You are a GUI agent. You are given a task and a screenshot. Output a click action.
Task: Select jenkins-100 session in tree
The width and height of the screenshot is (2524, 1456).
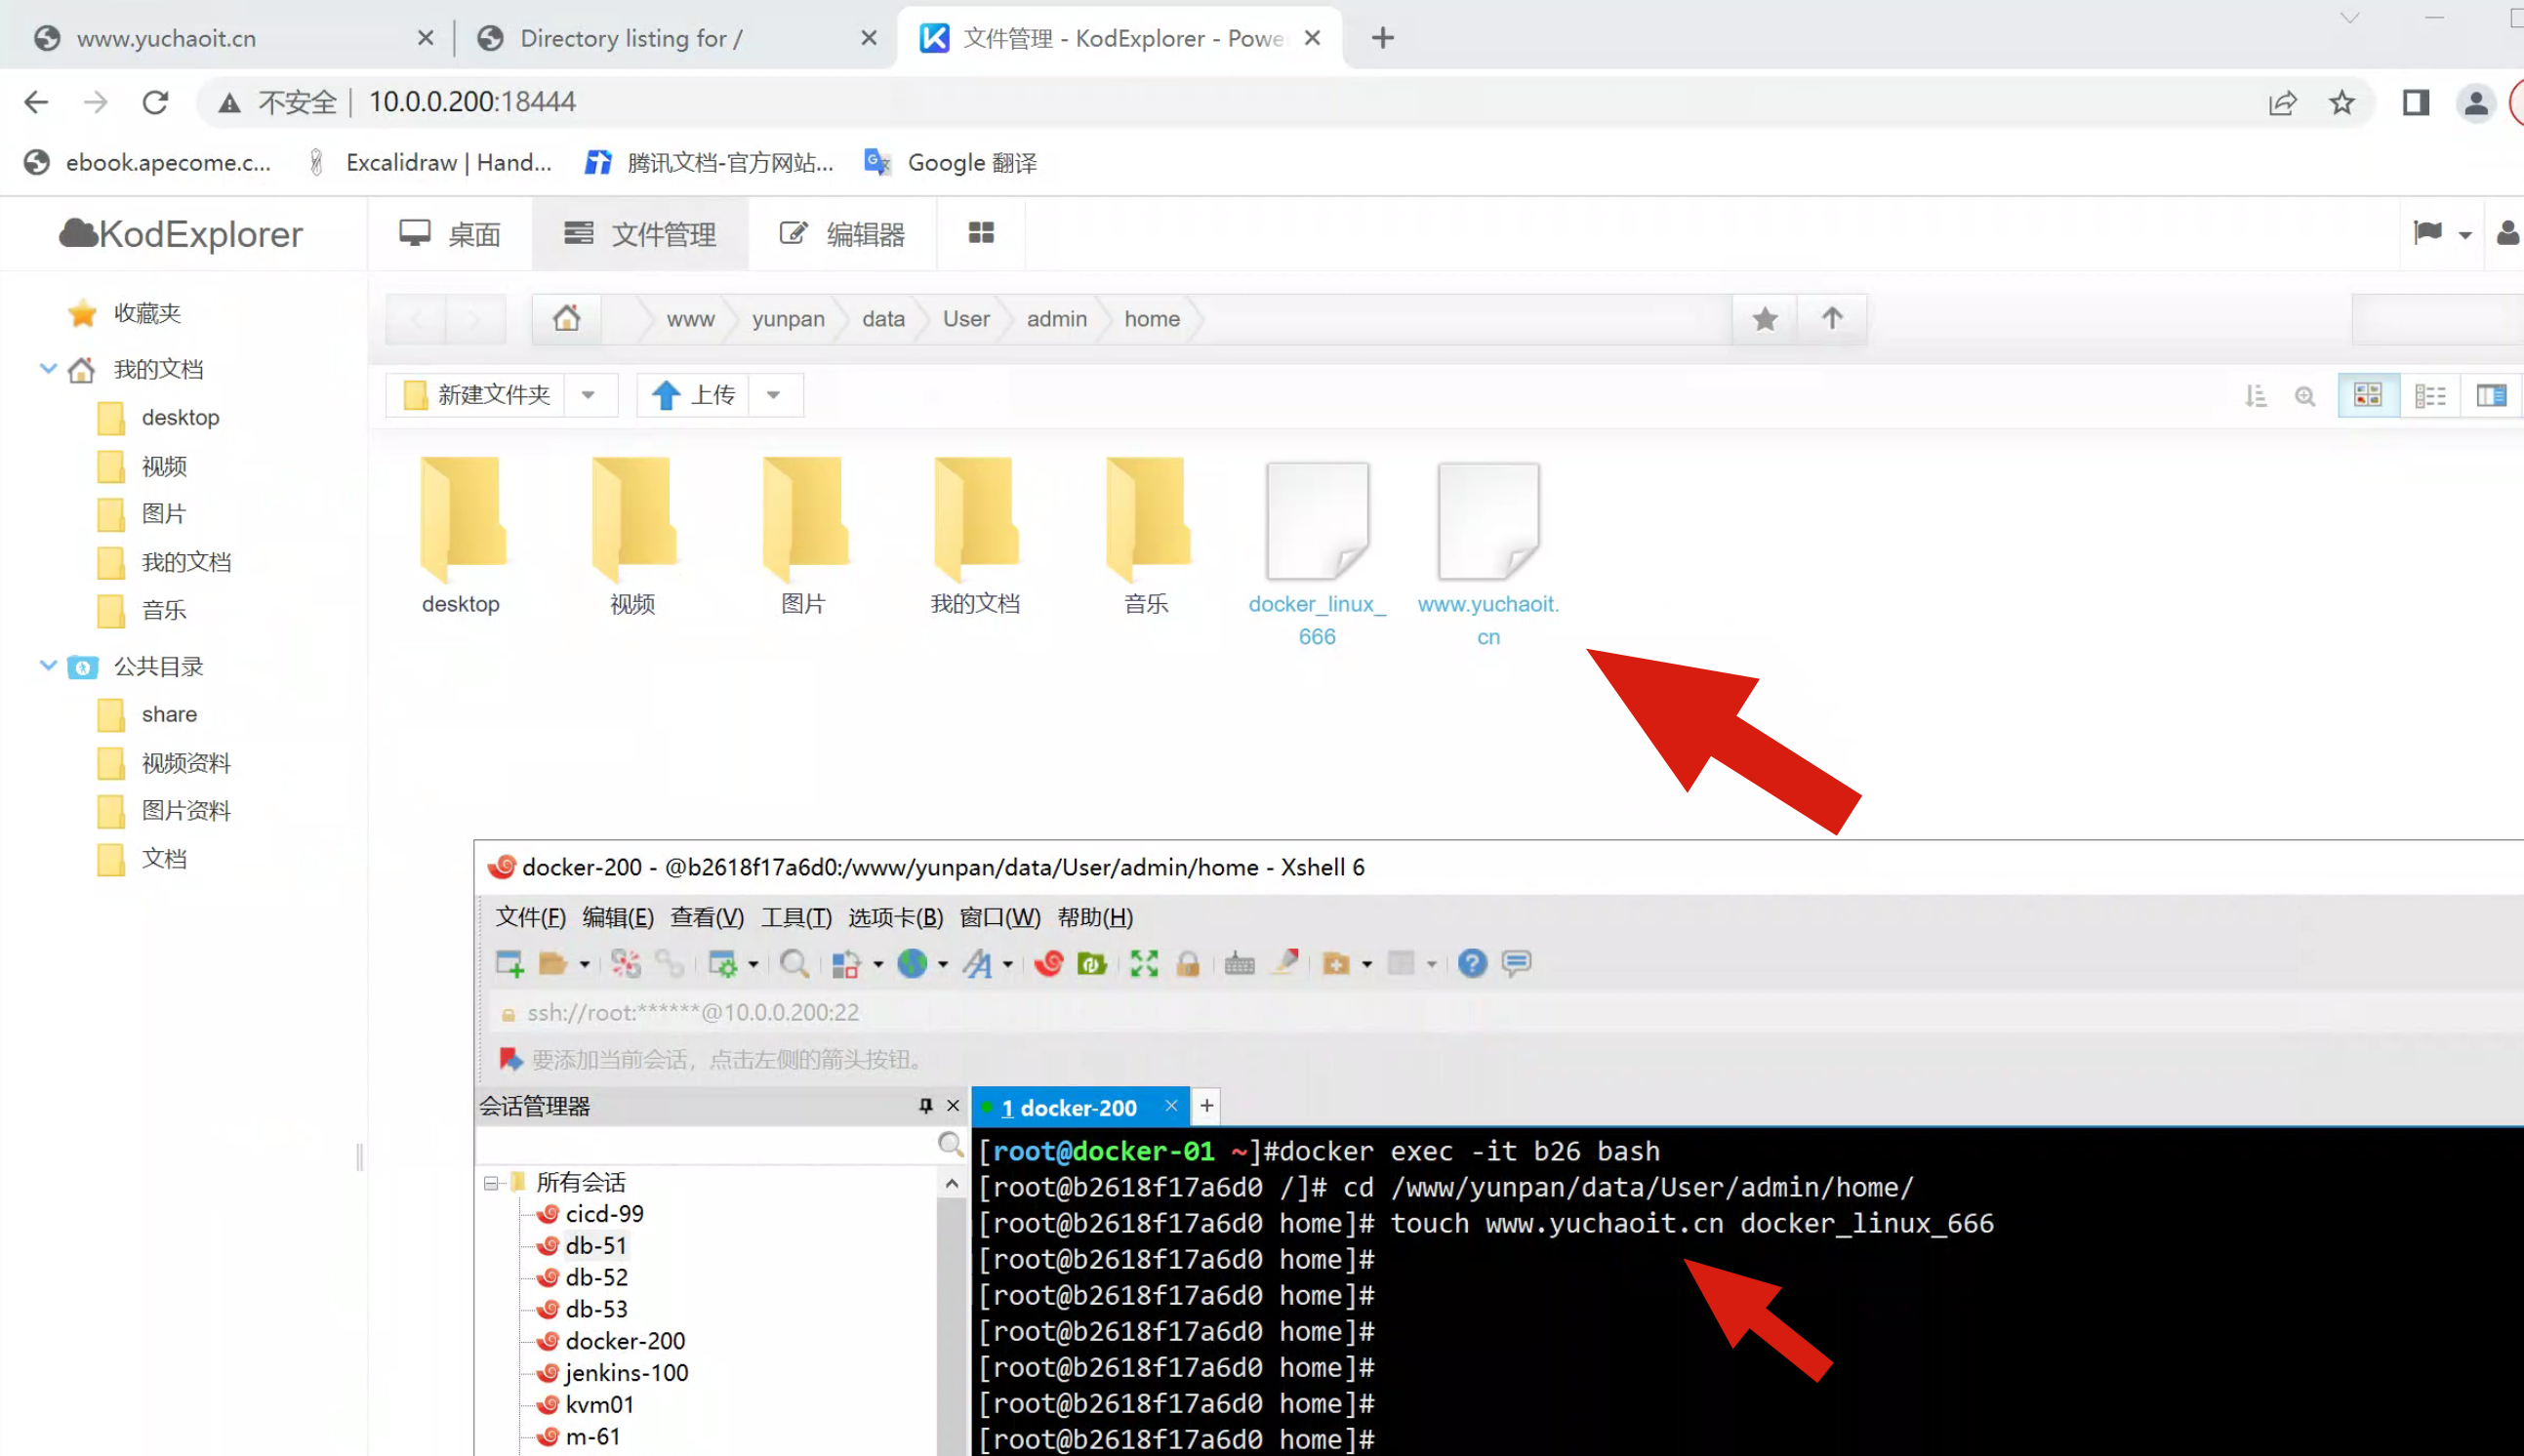point(626,1372)
